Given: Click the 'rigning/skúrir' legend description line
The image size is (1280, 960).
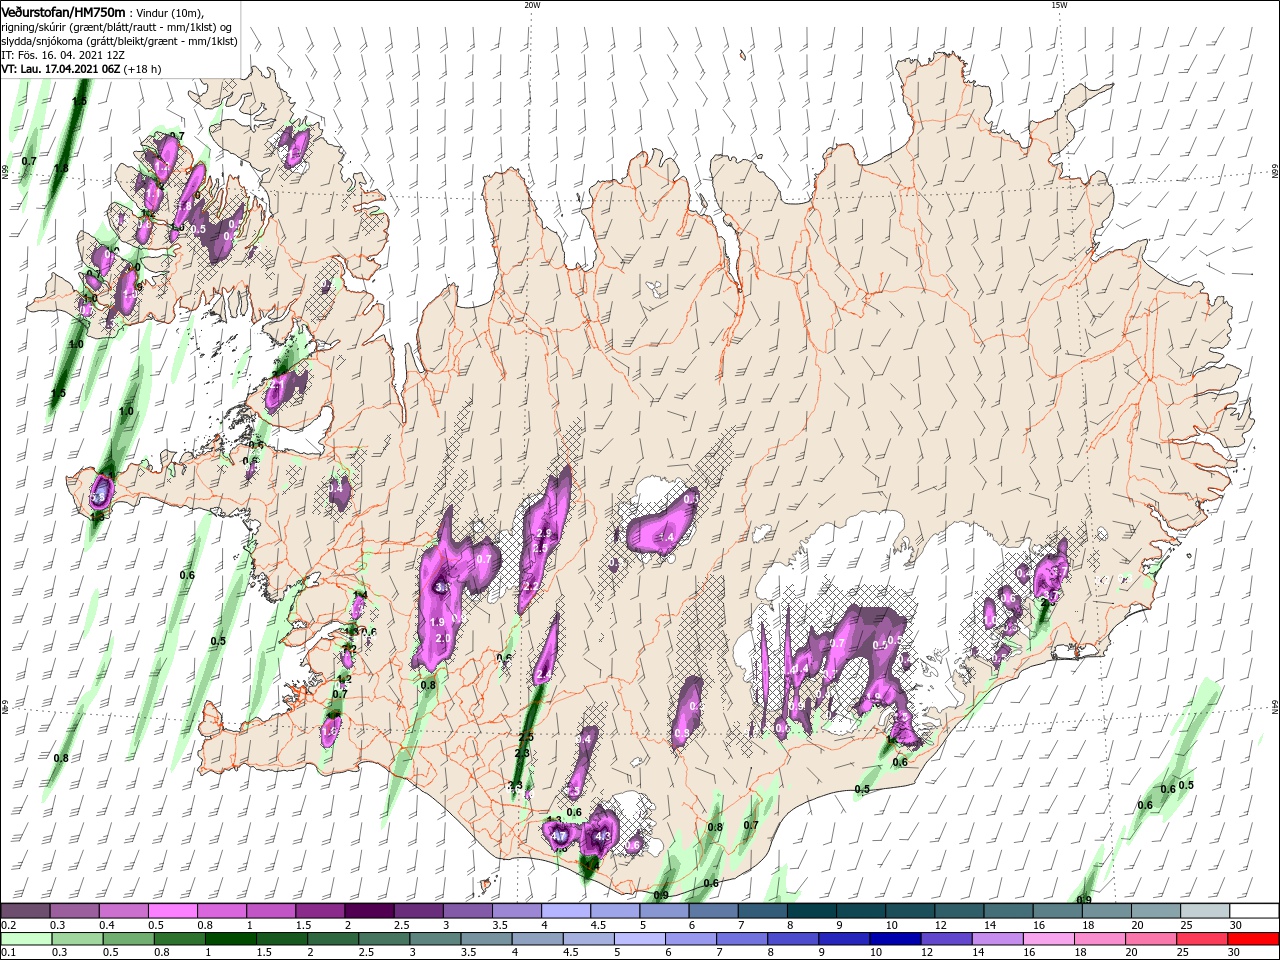Looking at the screenshot, I should [116, 27].
